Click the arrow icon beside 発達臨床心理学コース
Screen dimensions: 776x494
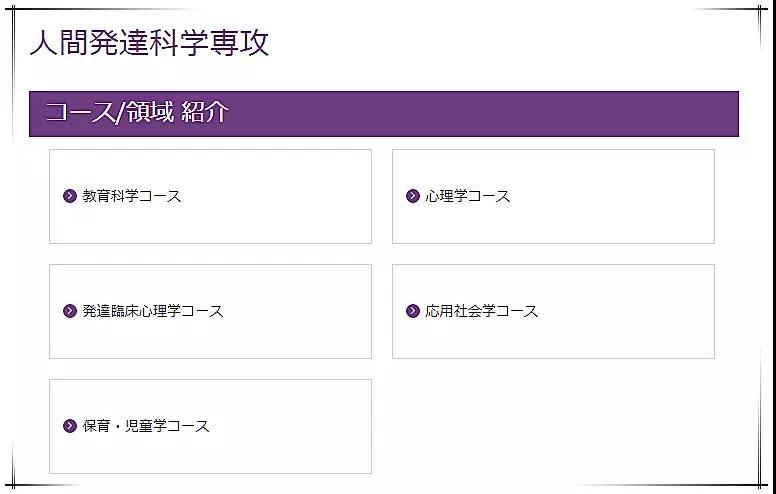pos(70,311)
